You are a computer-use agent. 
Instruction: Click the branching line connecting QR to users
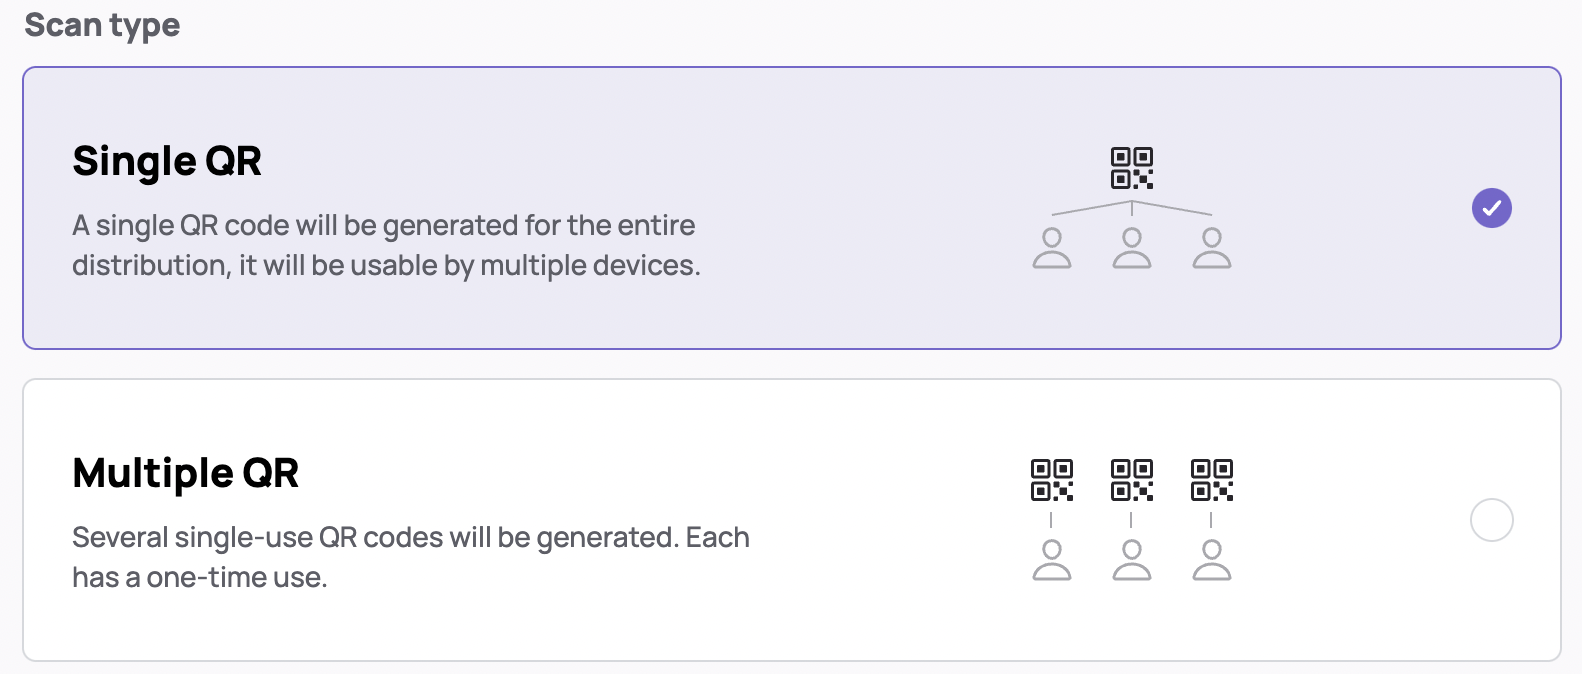(1132, 208)
